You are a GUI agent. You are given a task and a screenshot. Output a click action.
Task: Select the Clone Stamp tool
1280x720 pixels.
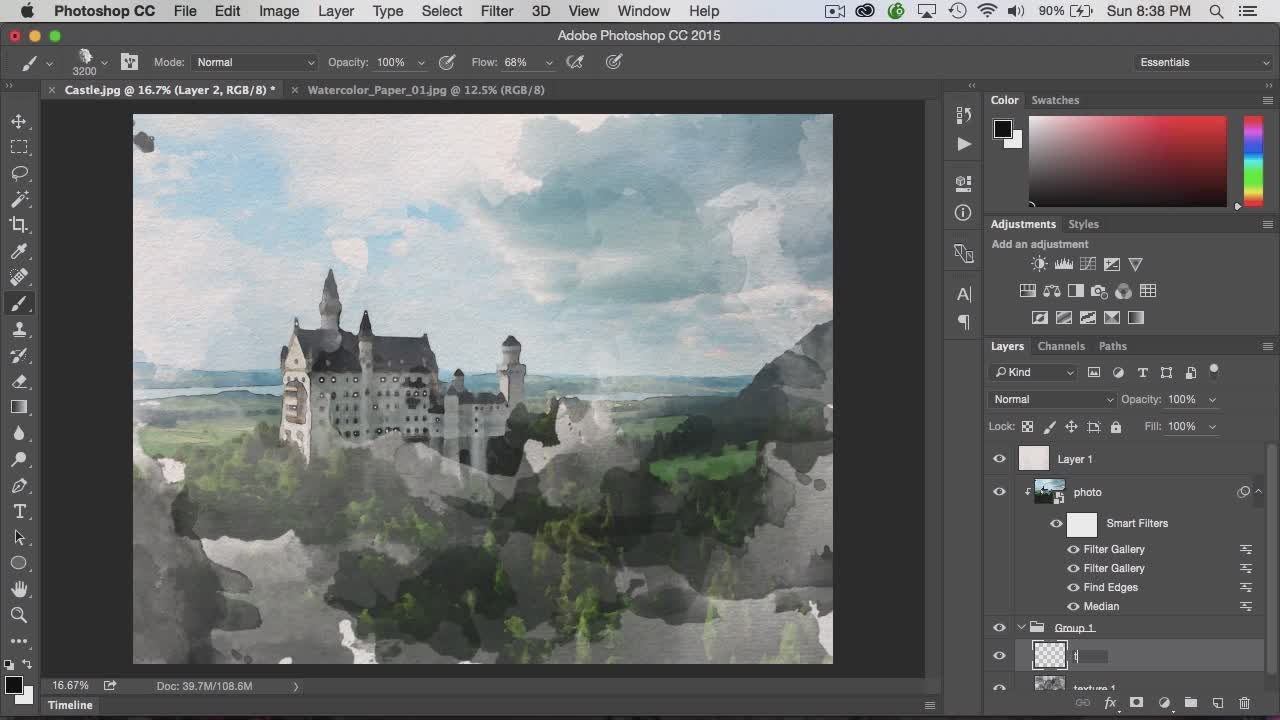point(19,329)
